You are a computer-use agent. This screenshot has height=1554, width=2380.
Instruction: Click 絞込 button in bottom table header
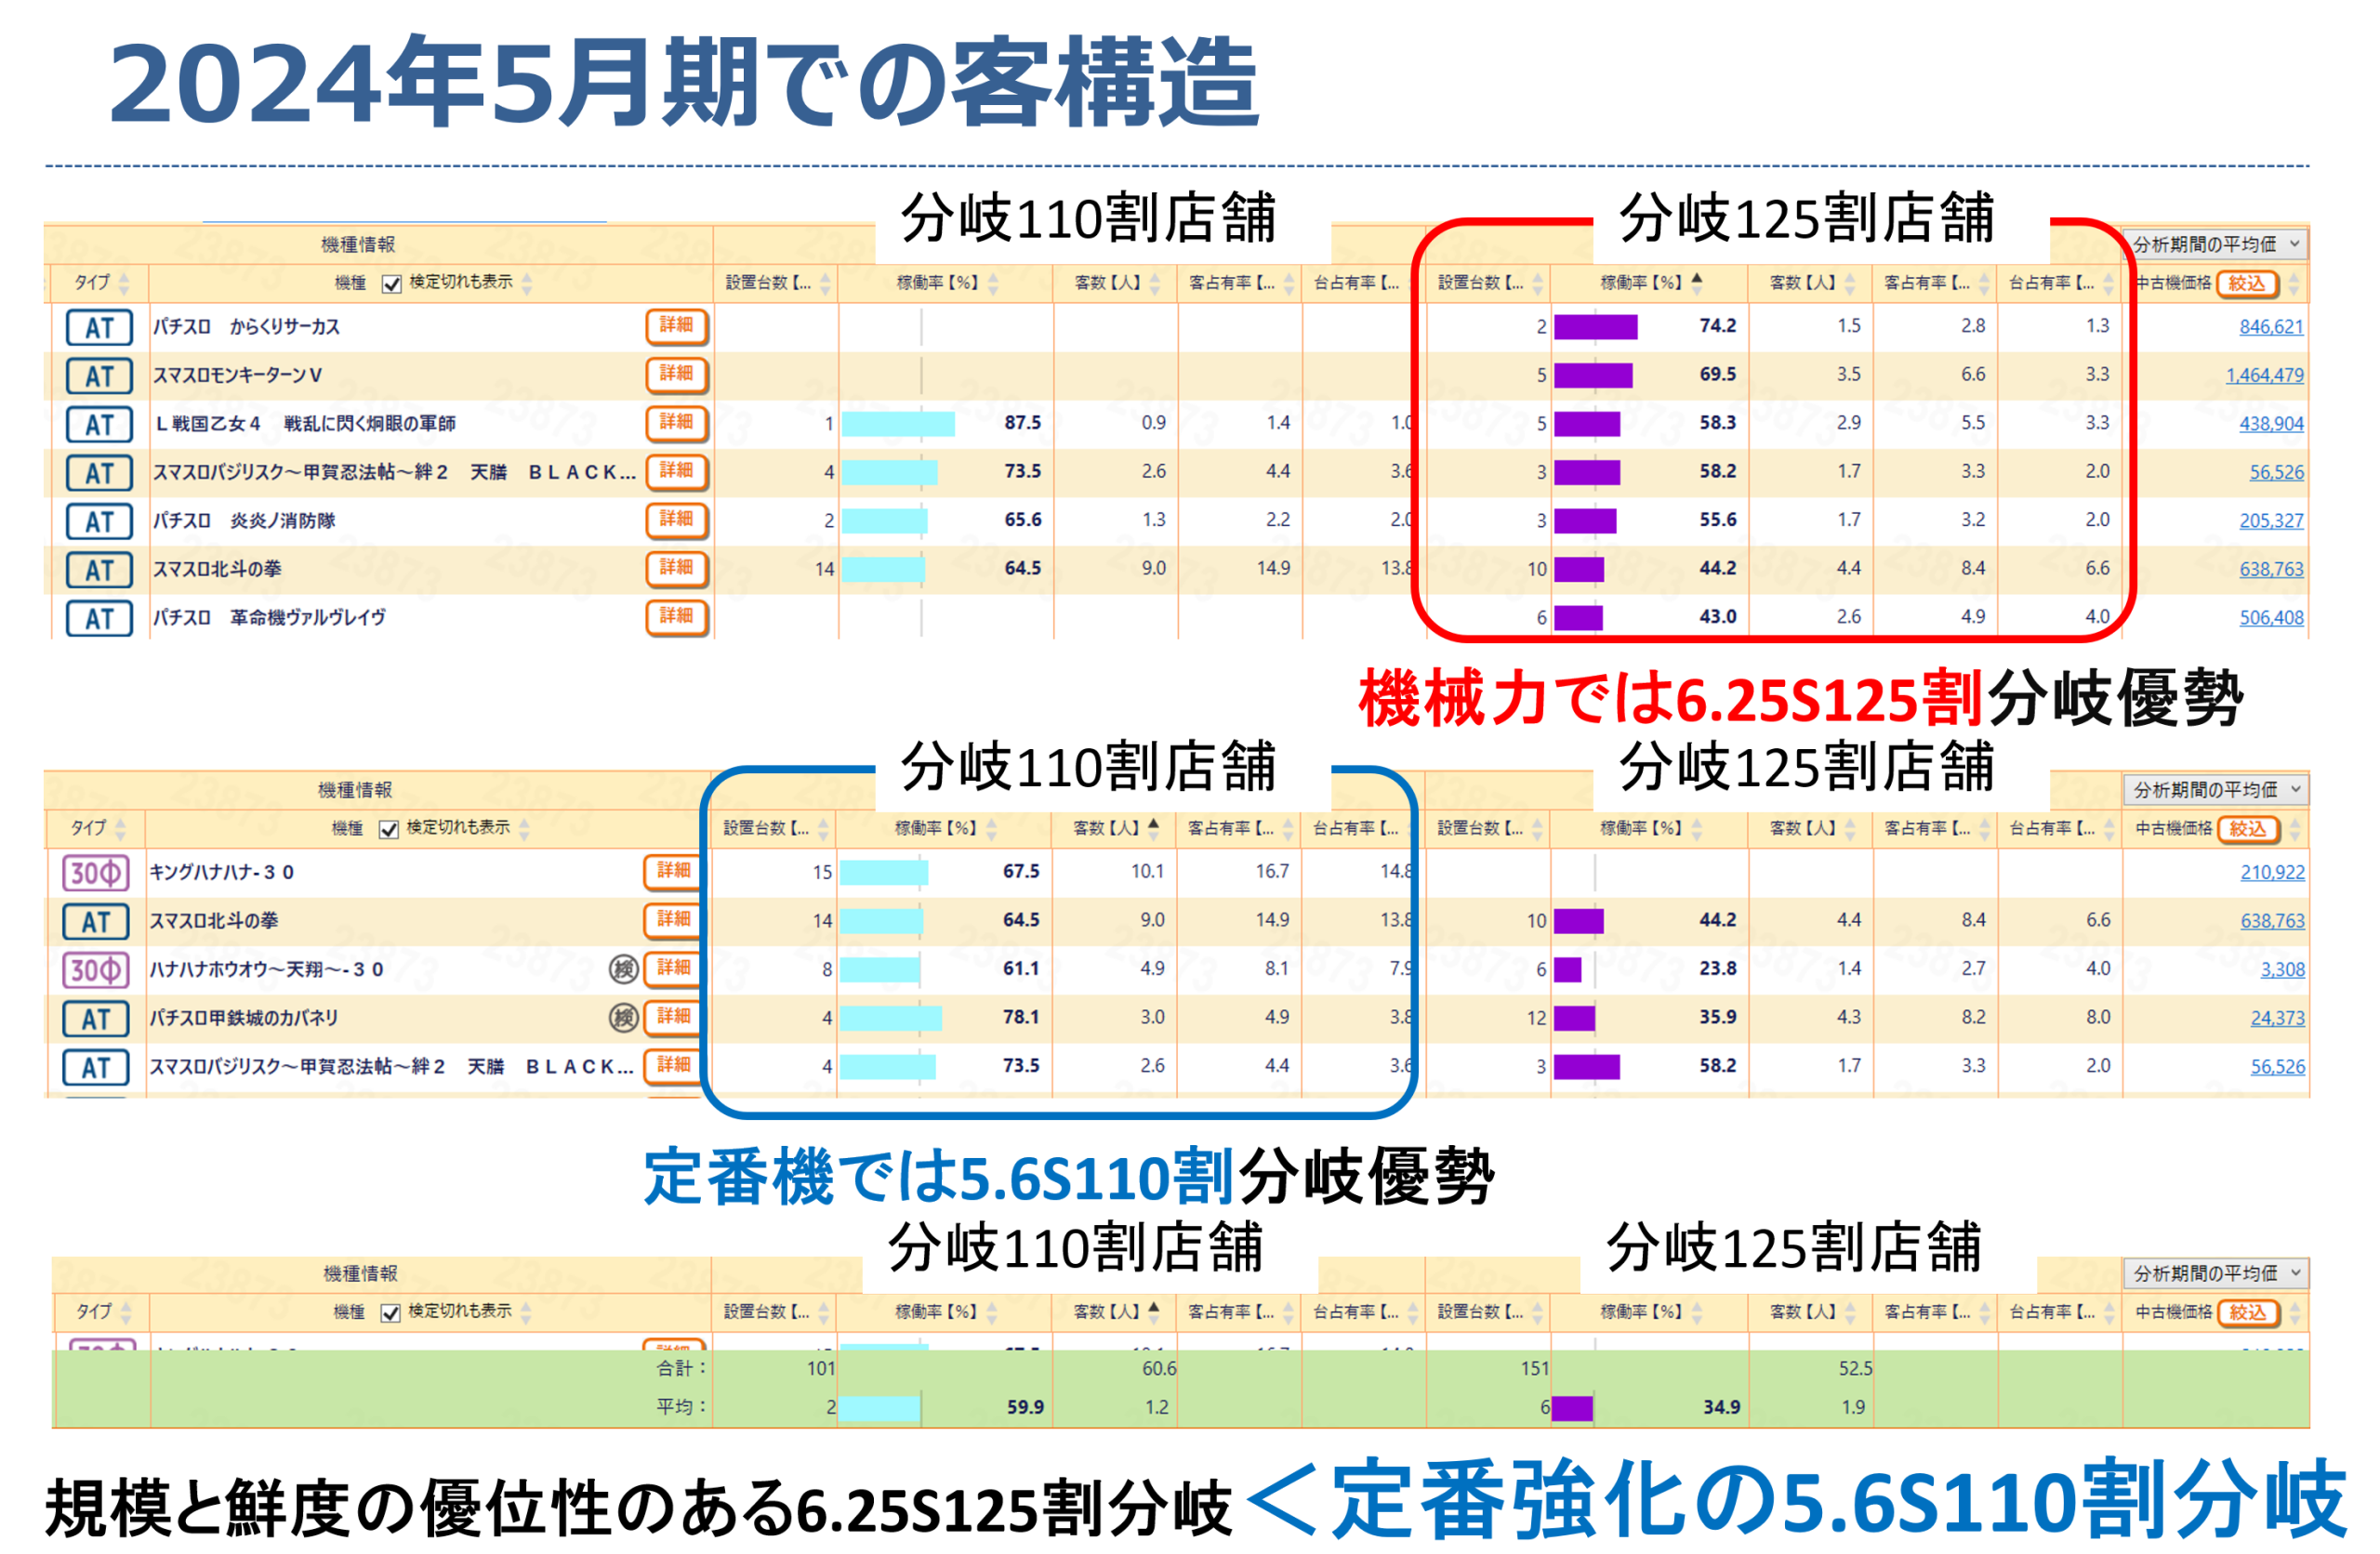tap(2248, 1312)
